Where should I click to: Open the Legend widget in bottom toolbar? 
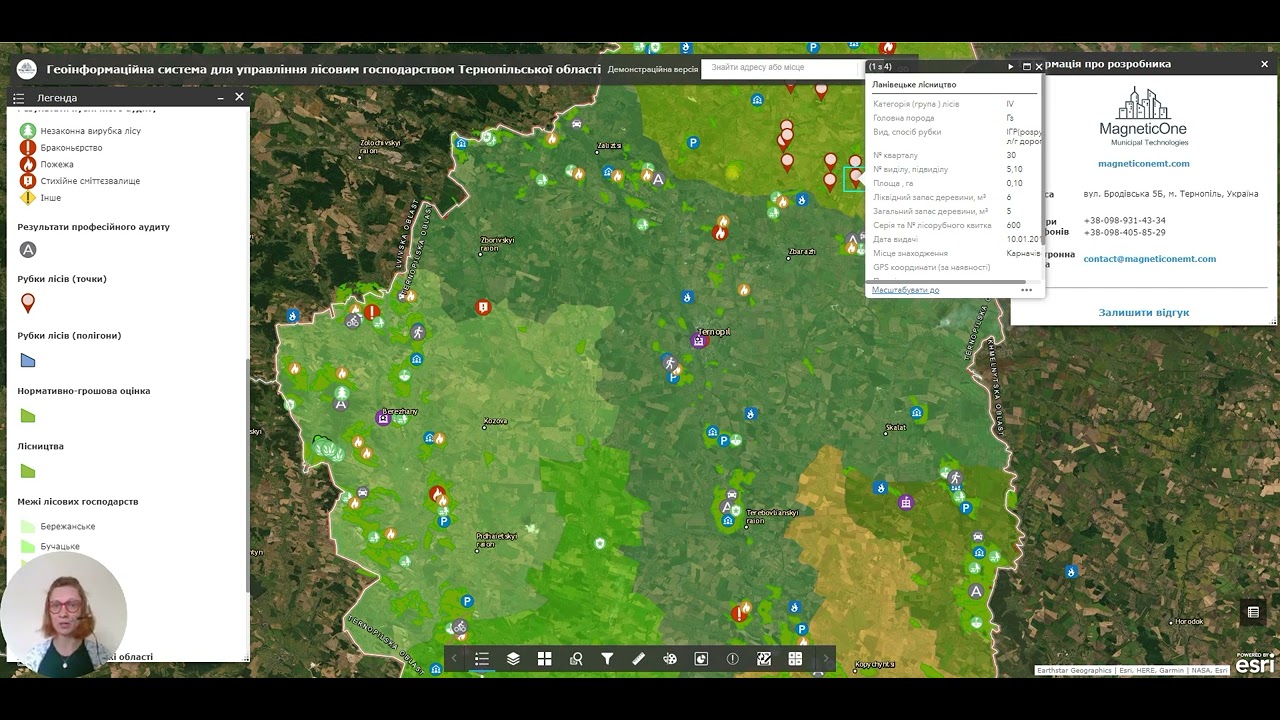pos(482,659)
